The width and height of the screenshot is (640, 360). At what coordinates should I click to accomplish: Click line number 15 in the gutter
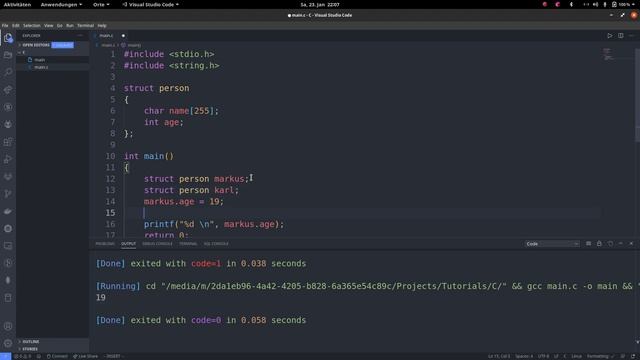pyautogui.click(x=110, y=213)
